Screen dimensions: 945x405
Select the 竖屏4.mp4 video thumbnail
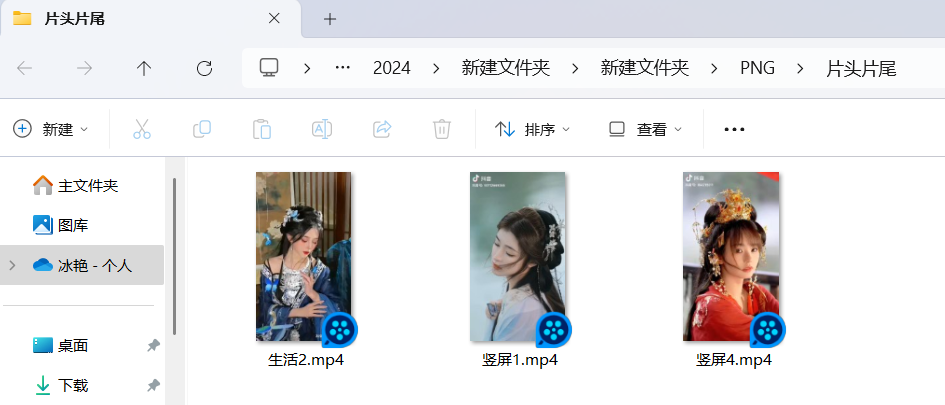pyautogui.click(x=731, y=257)
